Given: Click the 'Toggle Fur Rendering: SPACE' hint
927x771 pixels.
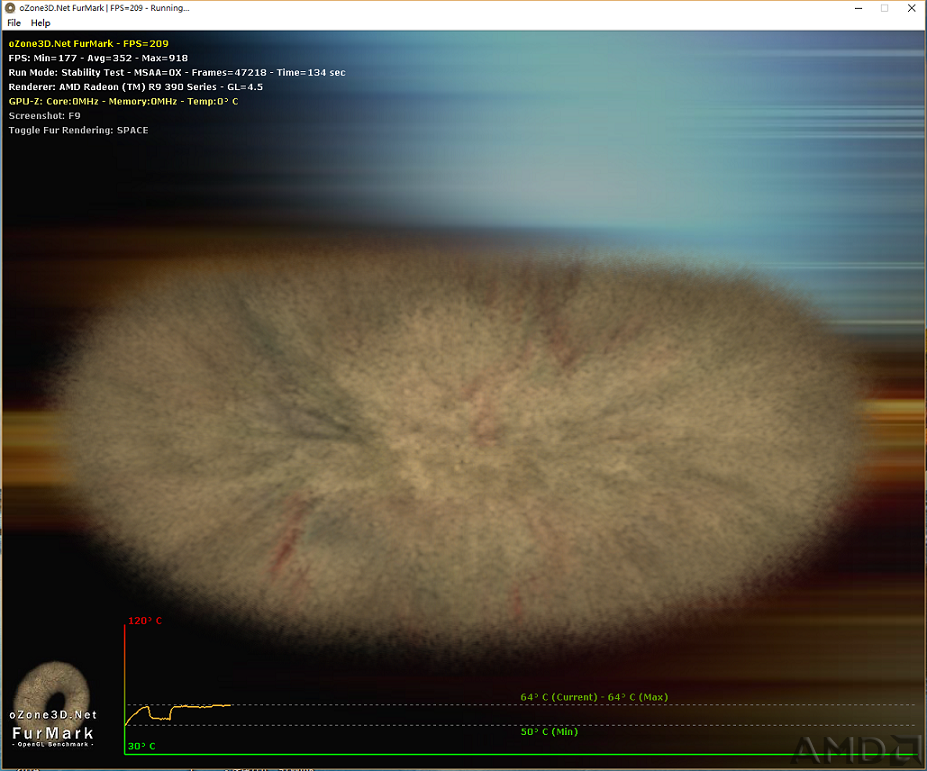Looking at the screenshot, I should click(x=78, y=130).
